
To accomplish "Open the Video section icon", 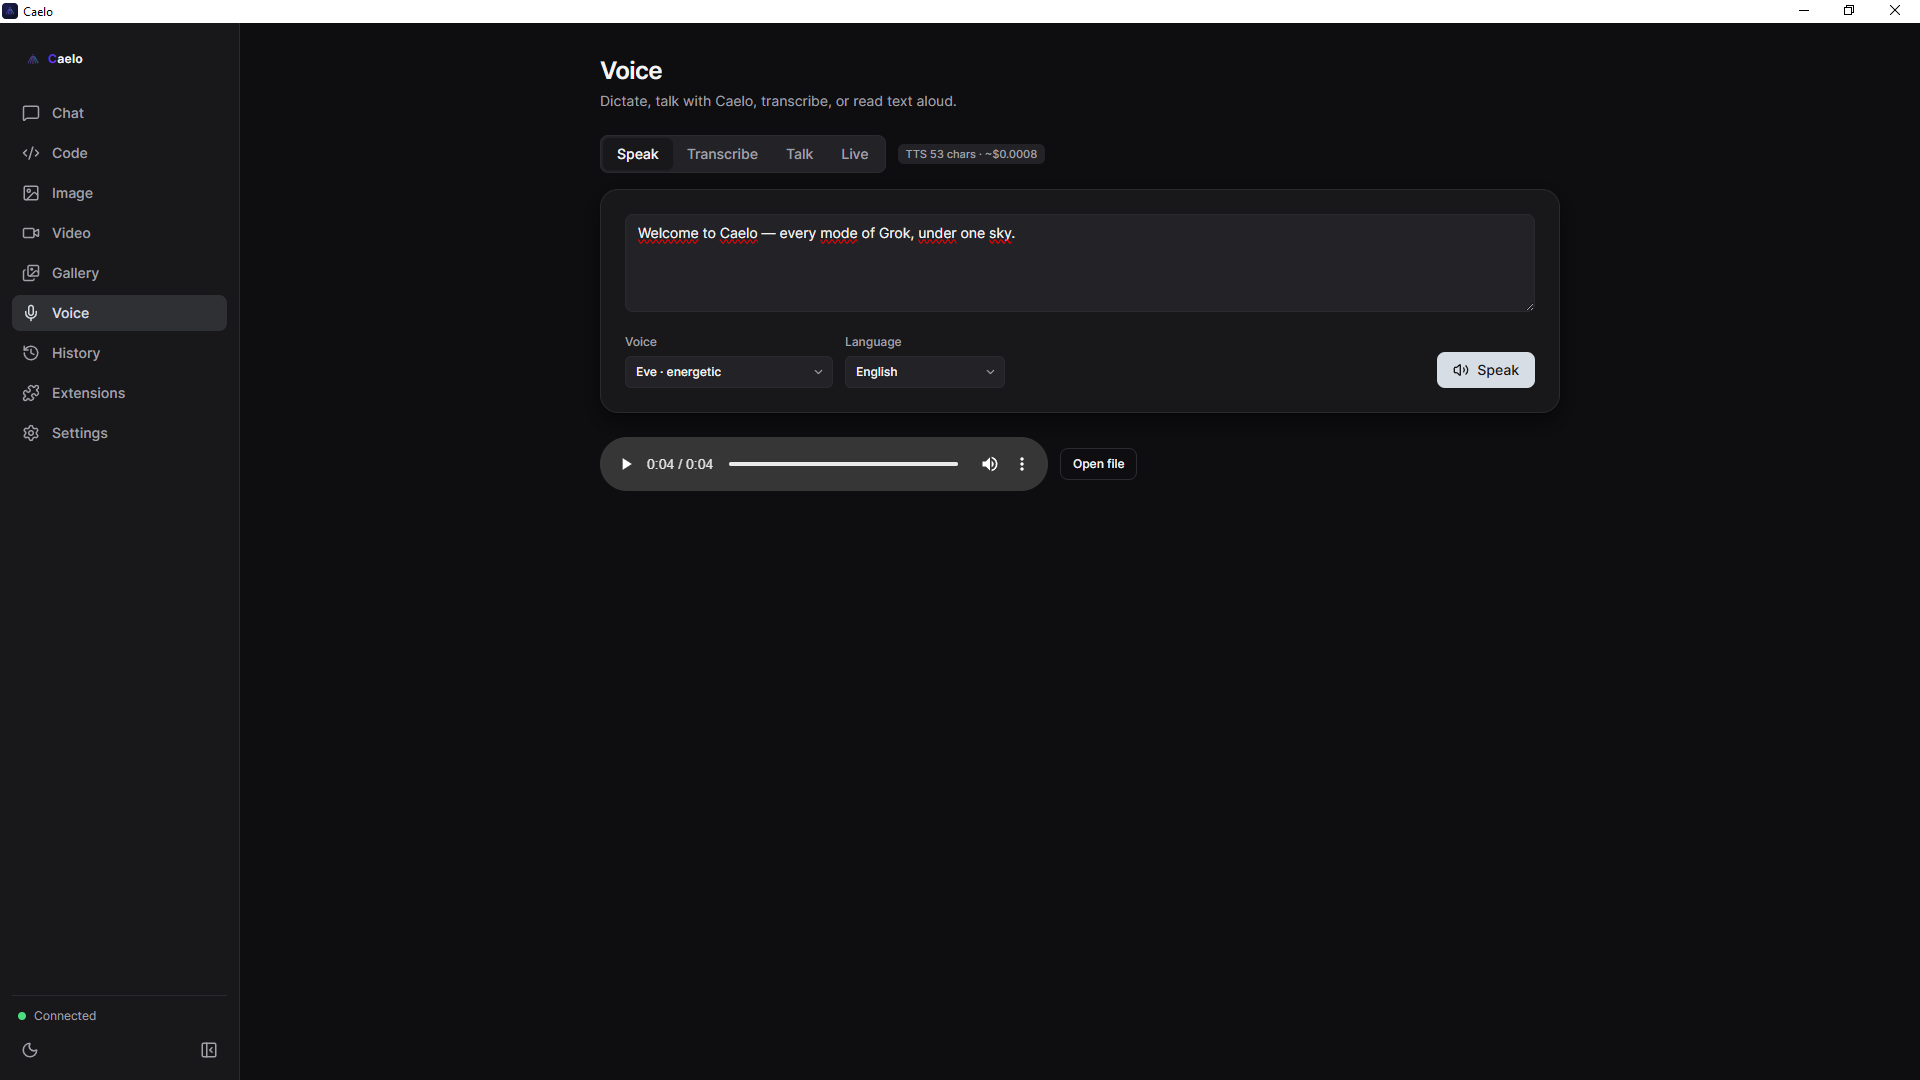I will 31,233.
